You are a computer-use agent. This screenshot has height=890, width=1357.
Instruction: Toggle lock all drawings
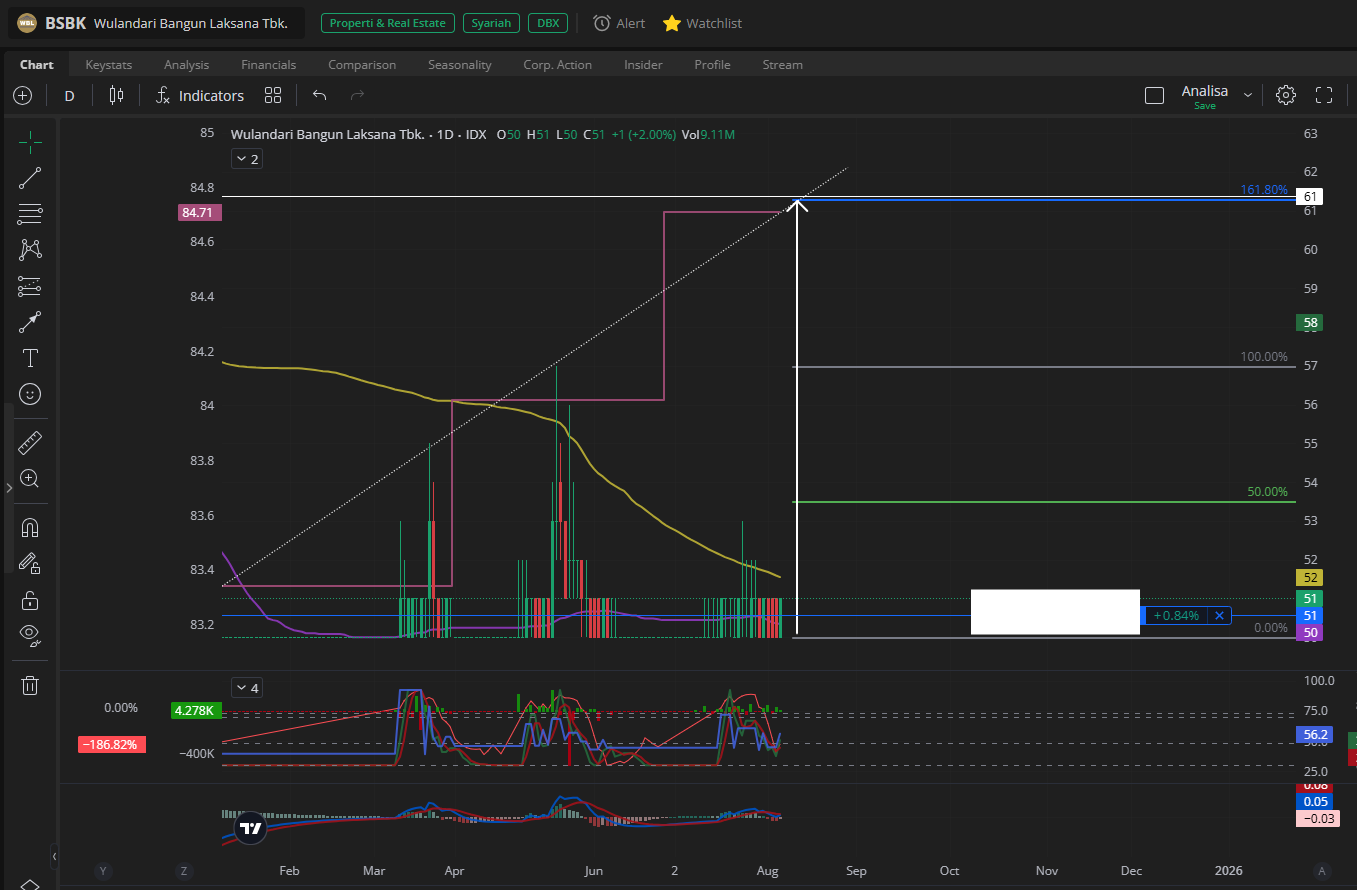click(x=30, y=600)
